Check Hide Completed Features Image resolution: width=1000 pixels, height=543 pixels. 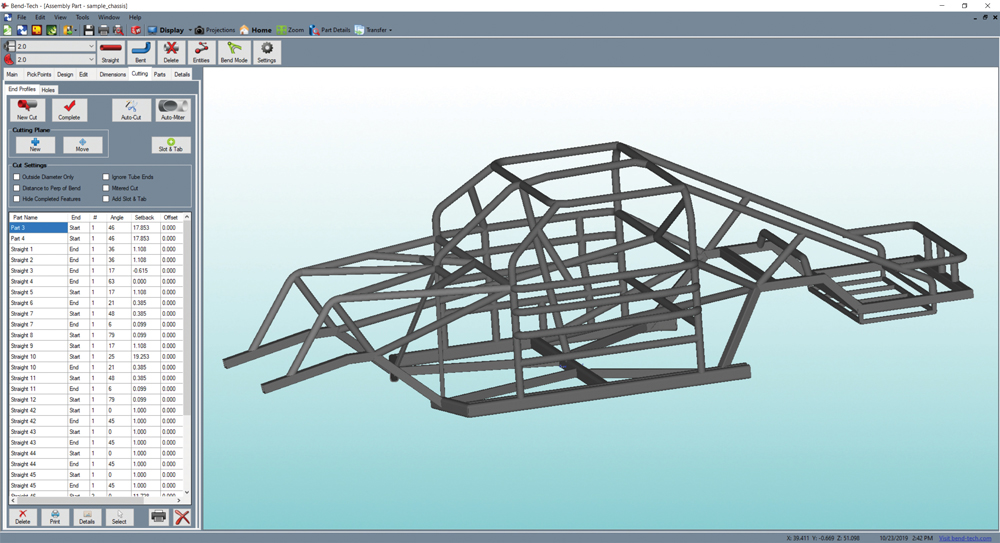pos(17,199)
